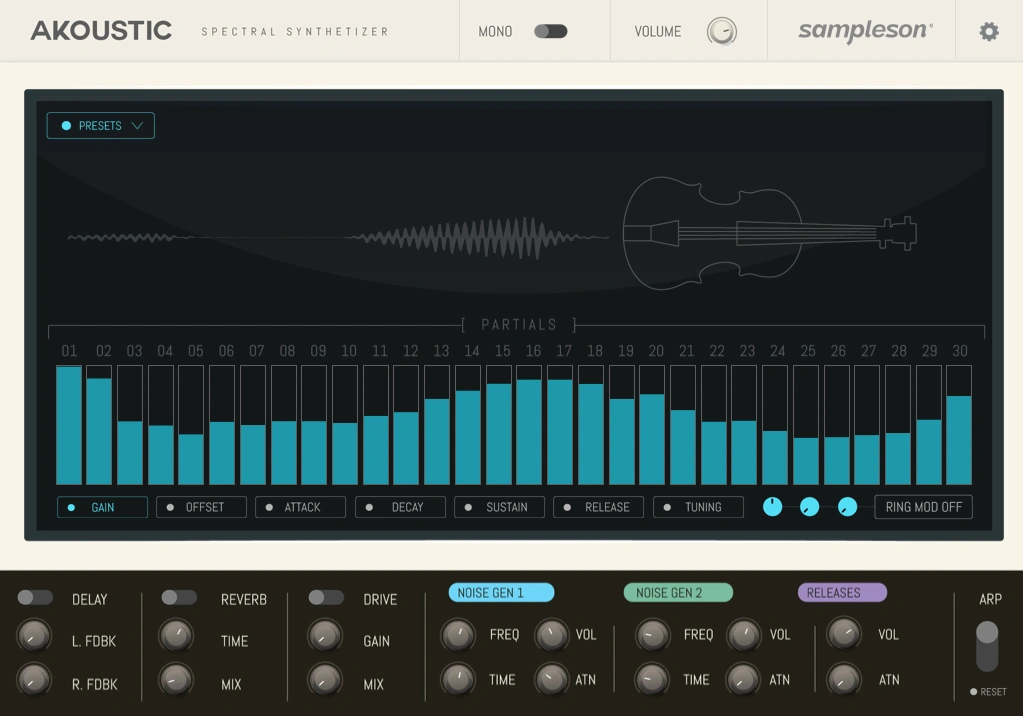The width and height of the screenshot is (1023, 716).
Task: Click partial 05 gain bar
Action: click(x=191, y=425)
